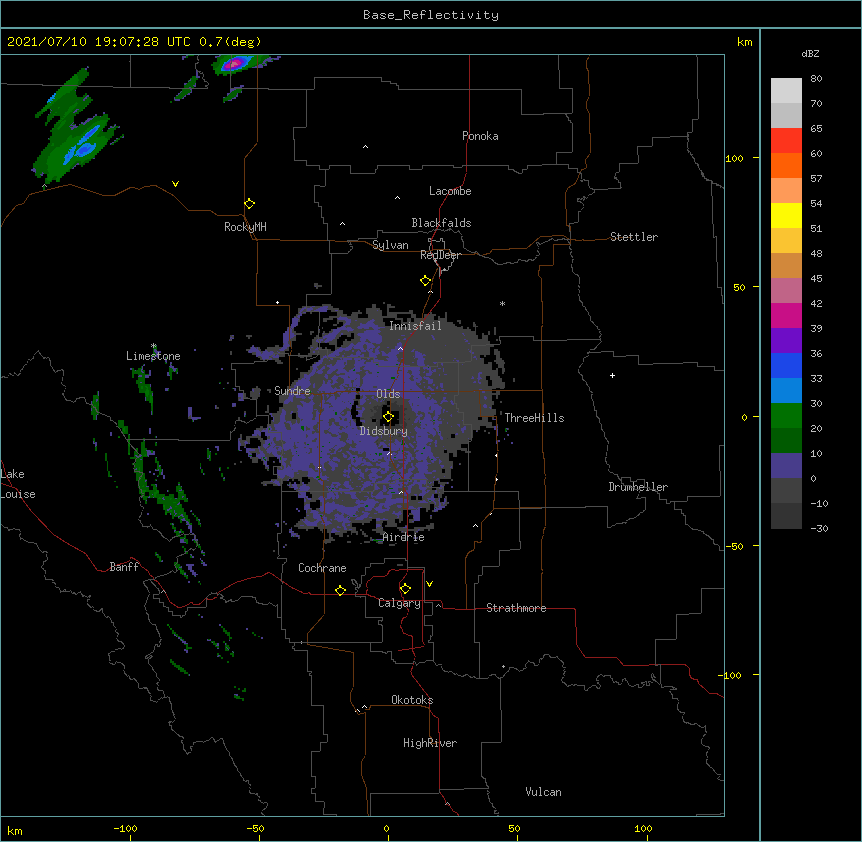Image resolution: width=862 pixels, height=842 pixels.
Task: Click the yellow v marker northwest of RockyMH
Action: tap(175, 184)
